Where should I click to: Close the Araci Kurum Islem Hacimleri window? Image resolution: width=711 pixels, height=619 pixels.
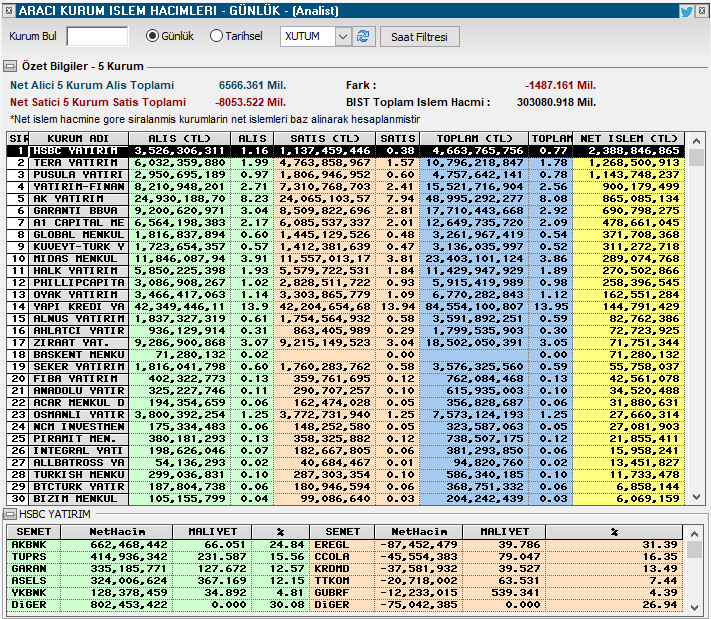[702, 11]
